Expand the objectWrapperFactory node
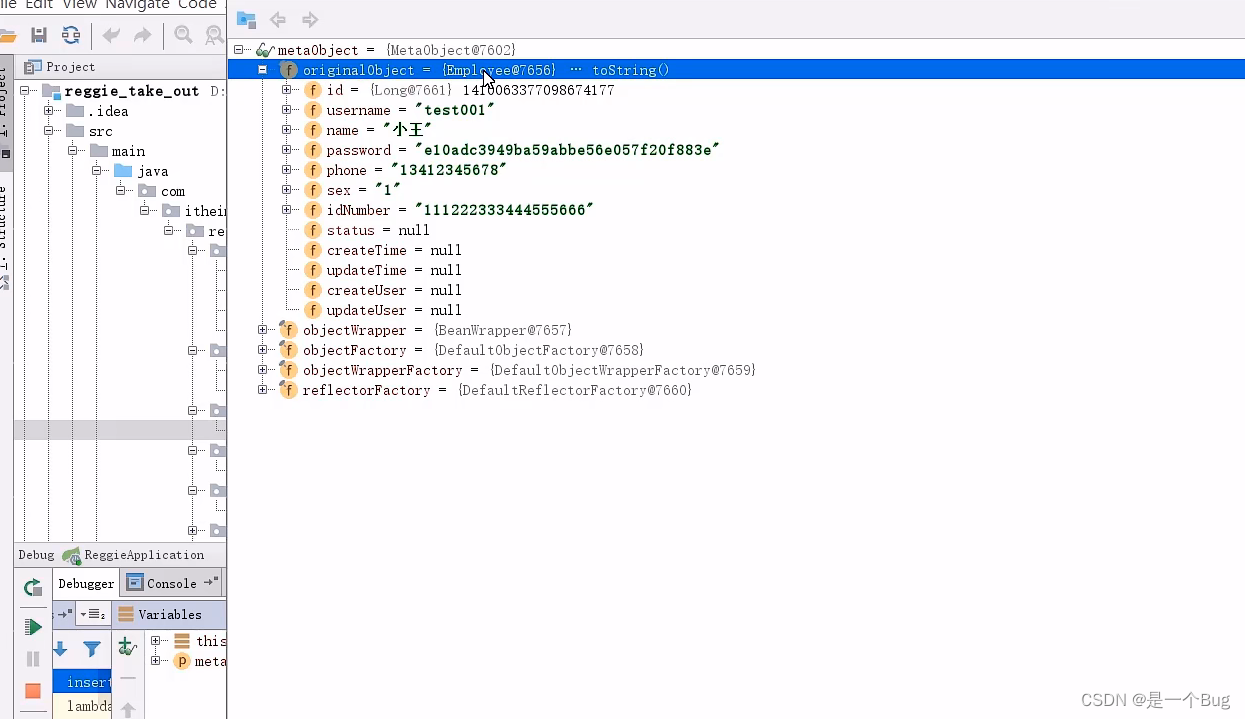The height and width of the screenshot is (719, 1245). click(x=262, y=370)
